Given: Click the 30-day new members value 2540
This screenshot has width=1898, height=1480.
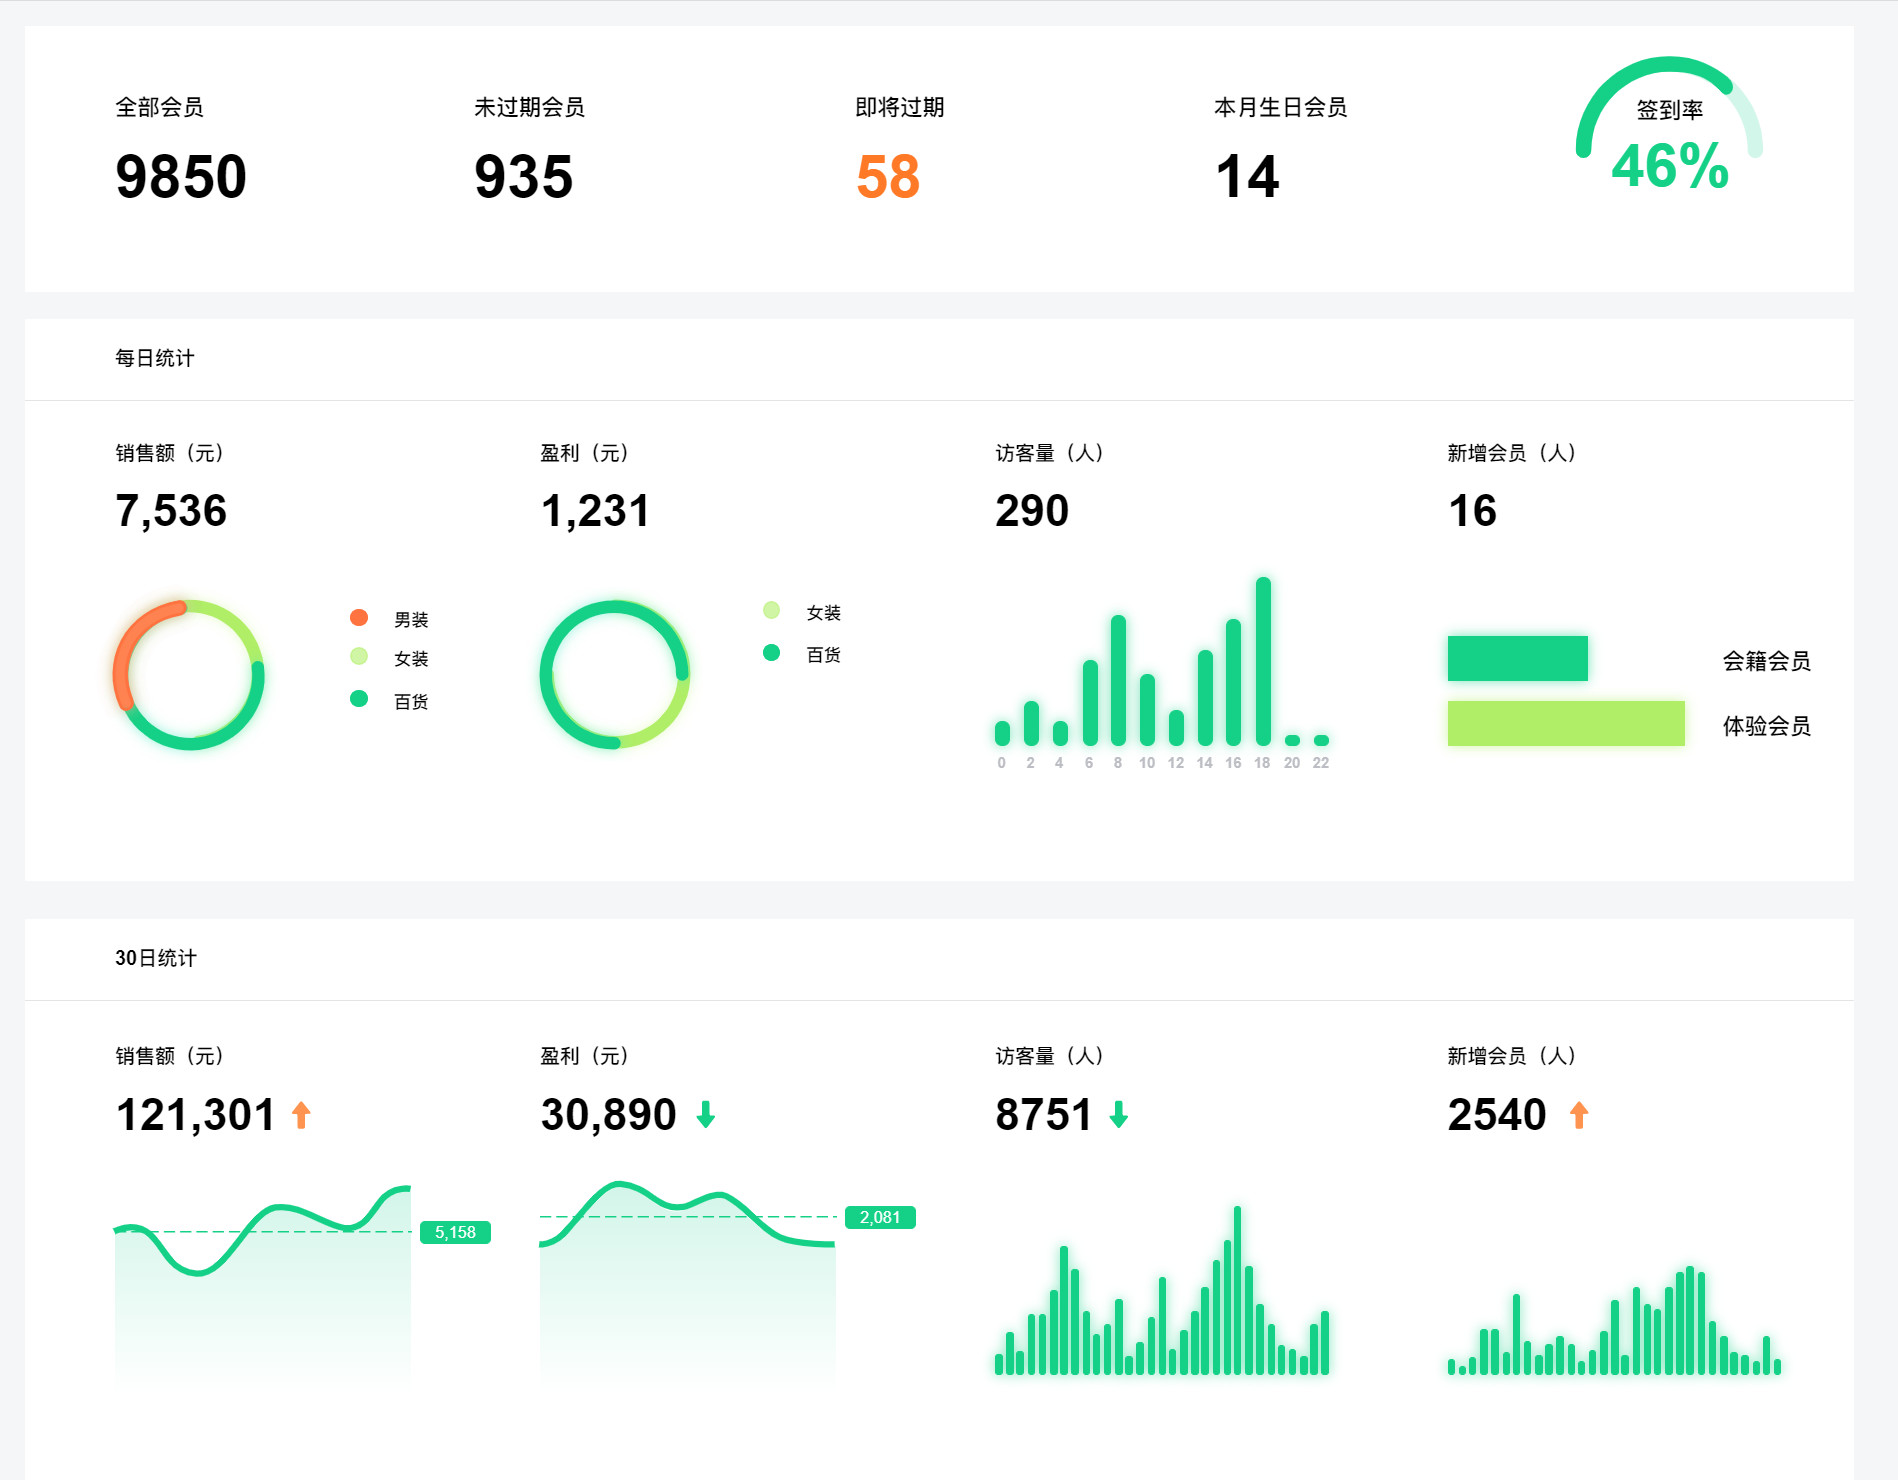Looking at the screenshot, I should 1497,1115.
